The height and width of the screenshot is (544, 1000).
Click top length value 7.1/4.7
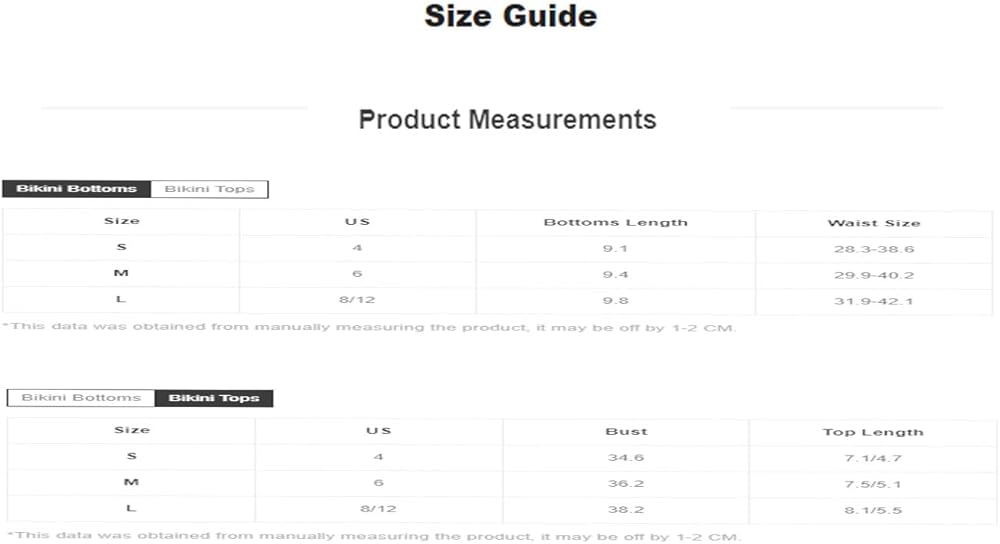pos(872,458)
